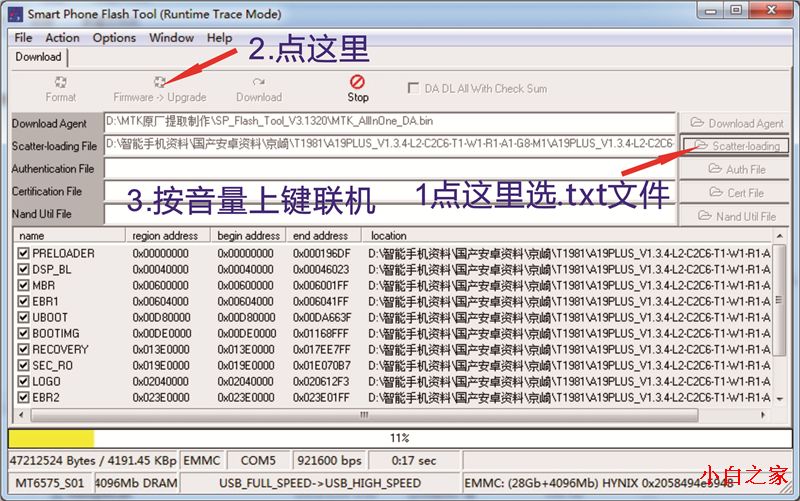Screen dimensions: 800x501
Task: Click the EMMC HYNIX info status entry
Action: [x=627, y=483]
